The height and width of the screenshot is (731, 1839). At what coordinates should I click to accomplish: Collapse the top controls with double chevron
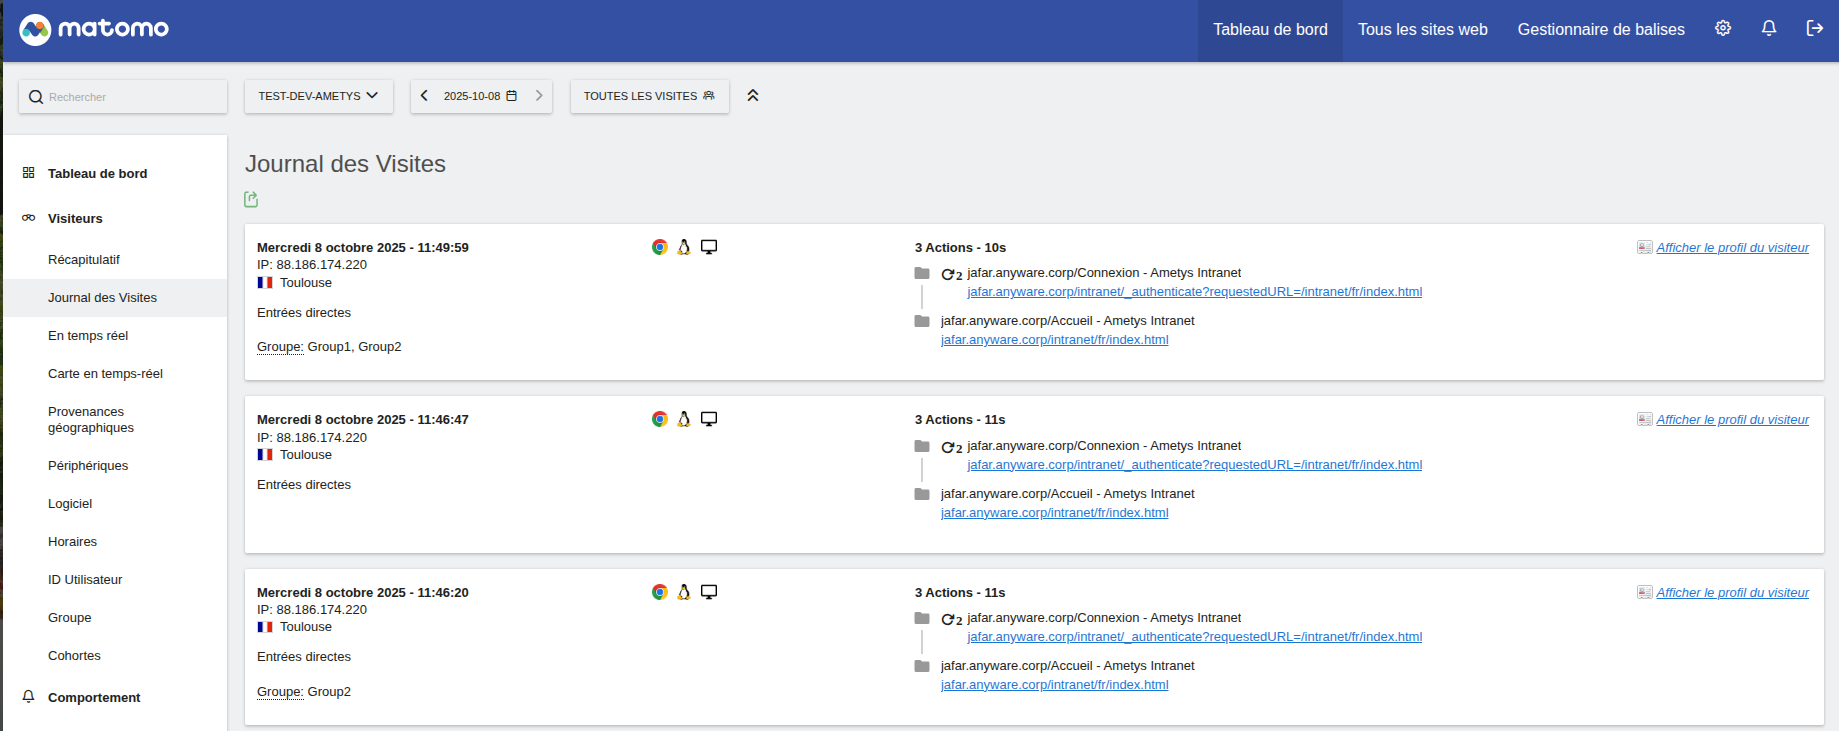tap(753, 96)
